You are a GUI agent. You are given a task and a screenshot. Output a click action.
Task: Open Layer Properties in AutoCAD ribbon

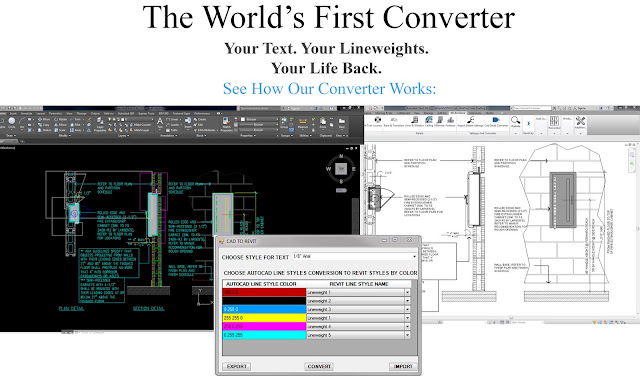(x=100, y=124)
